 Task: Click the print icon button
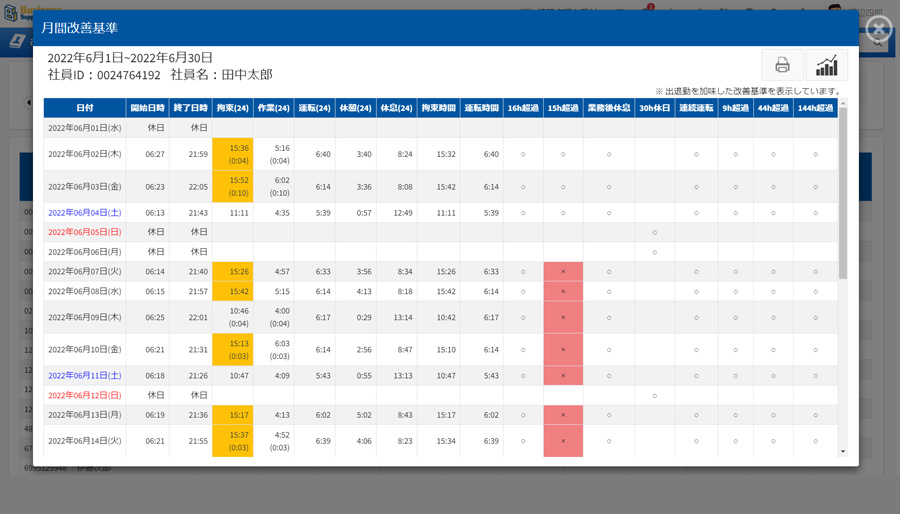[782, 65]
